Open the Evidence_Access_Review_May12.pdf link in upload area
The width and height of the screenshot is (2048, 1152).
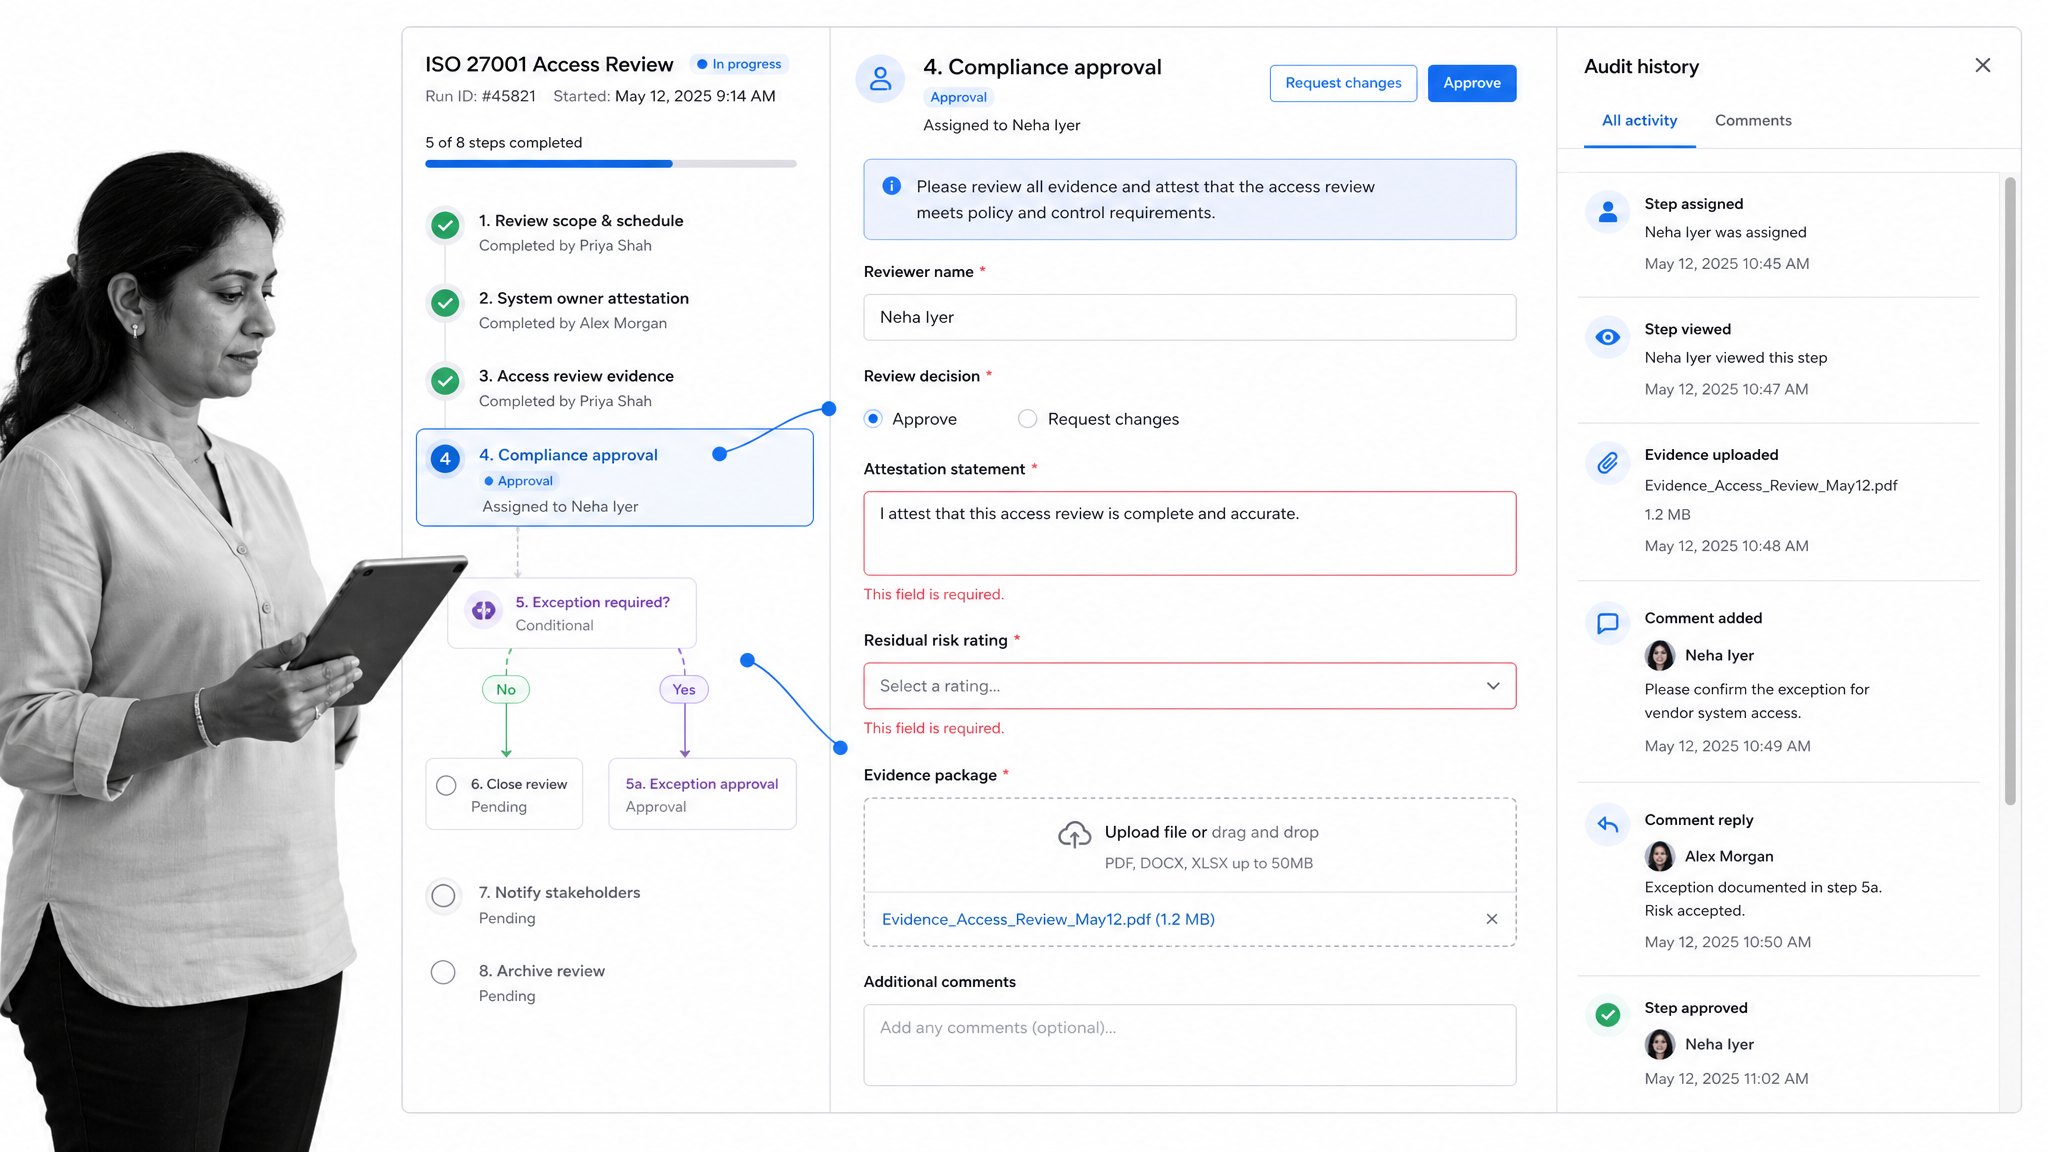pyautogui.click(x=1048, y=919)
